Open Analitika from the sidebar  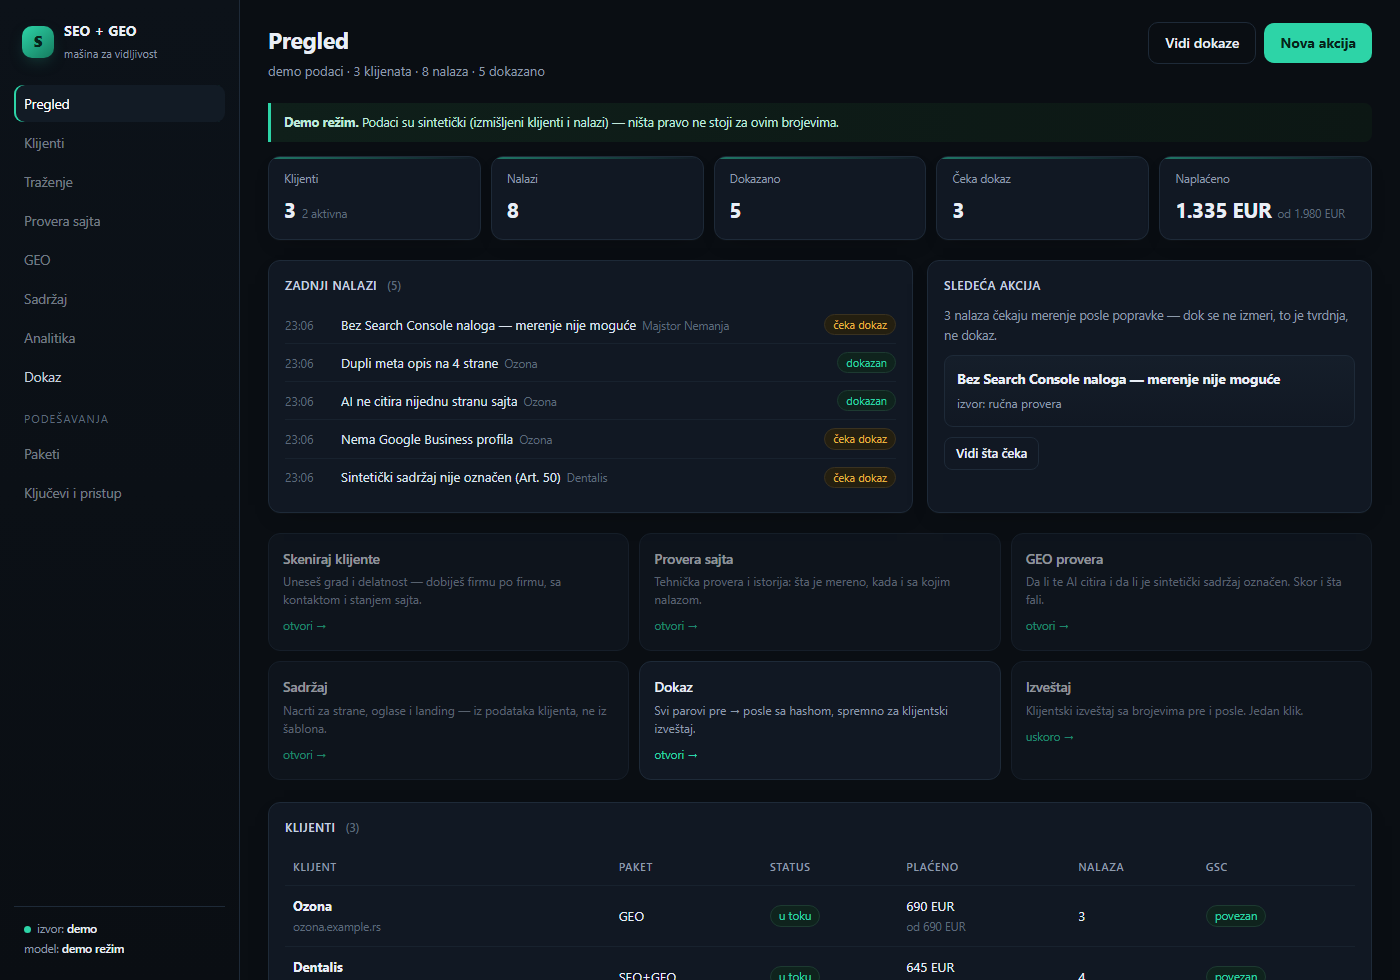pos(120,338)
